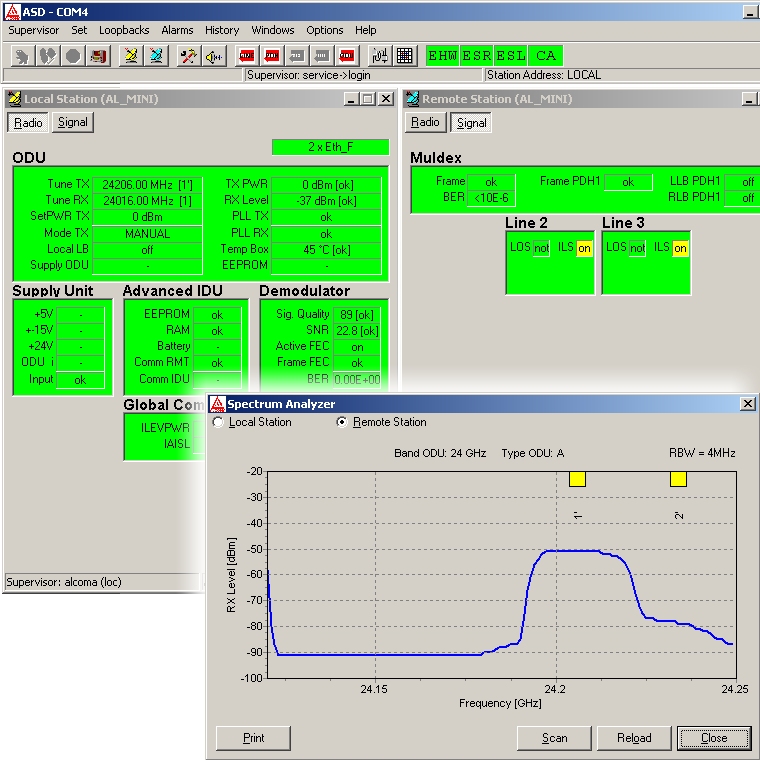Viewport: 760px width, 760px height.
Task: Click the Tune TX 24206.00 MHz field
Action: click(x=147, y=185)
